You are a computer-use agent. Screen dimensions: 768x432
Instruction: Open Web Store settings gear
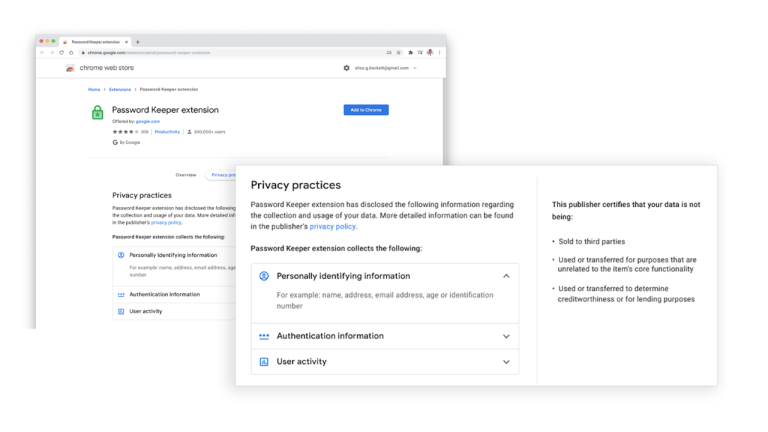coord(346,68)
